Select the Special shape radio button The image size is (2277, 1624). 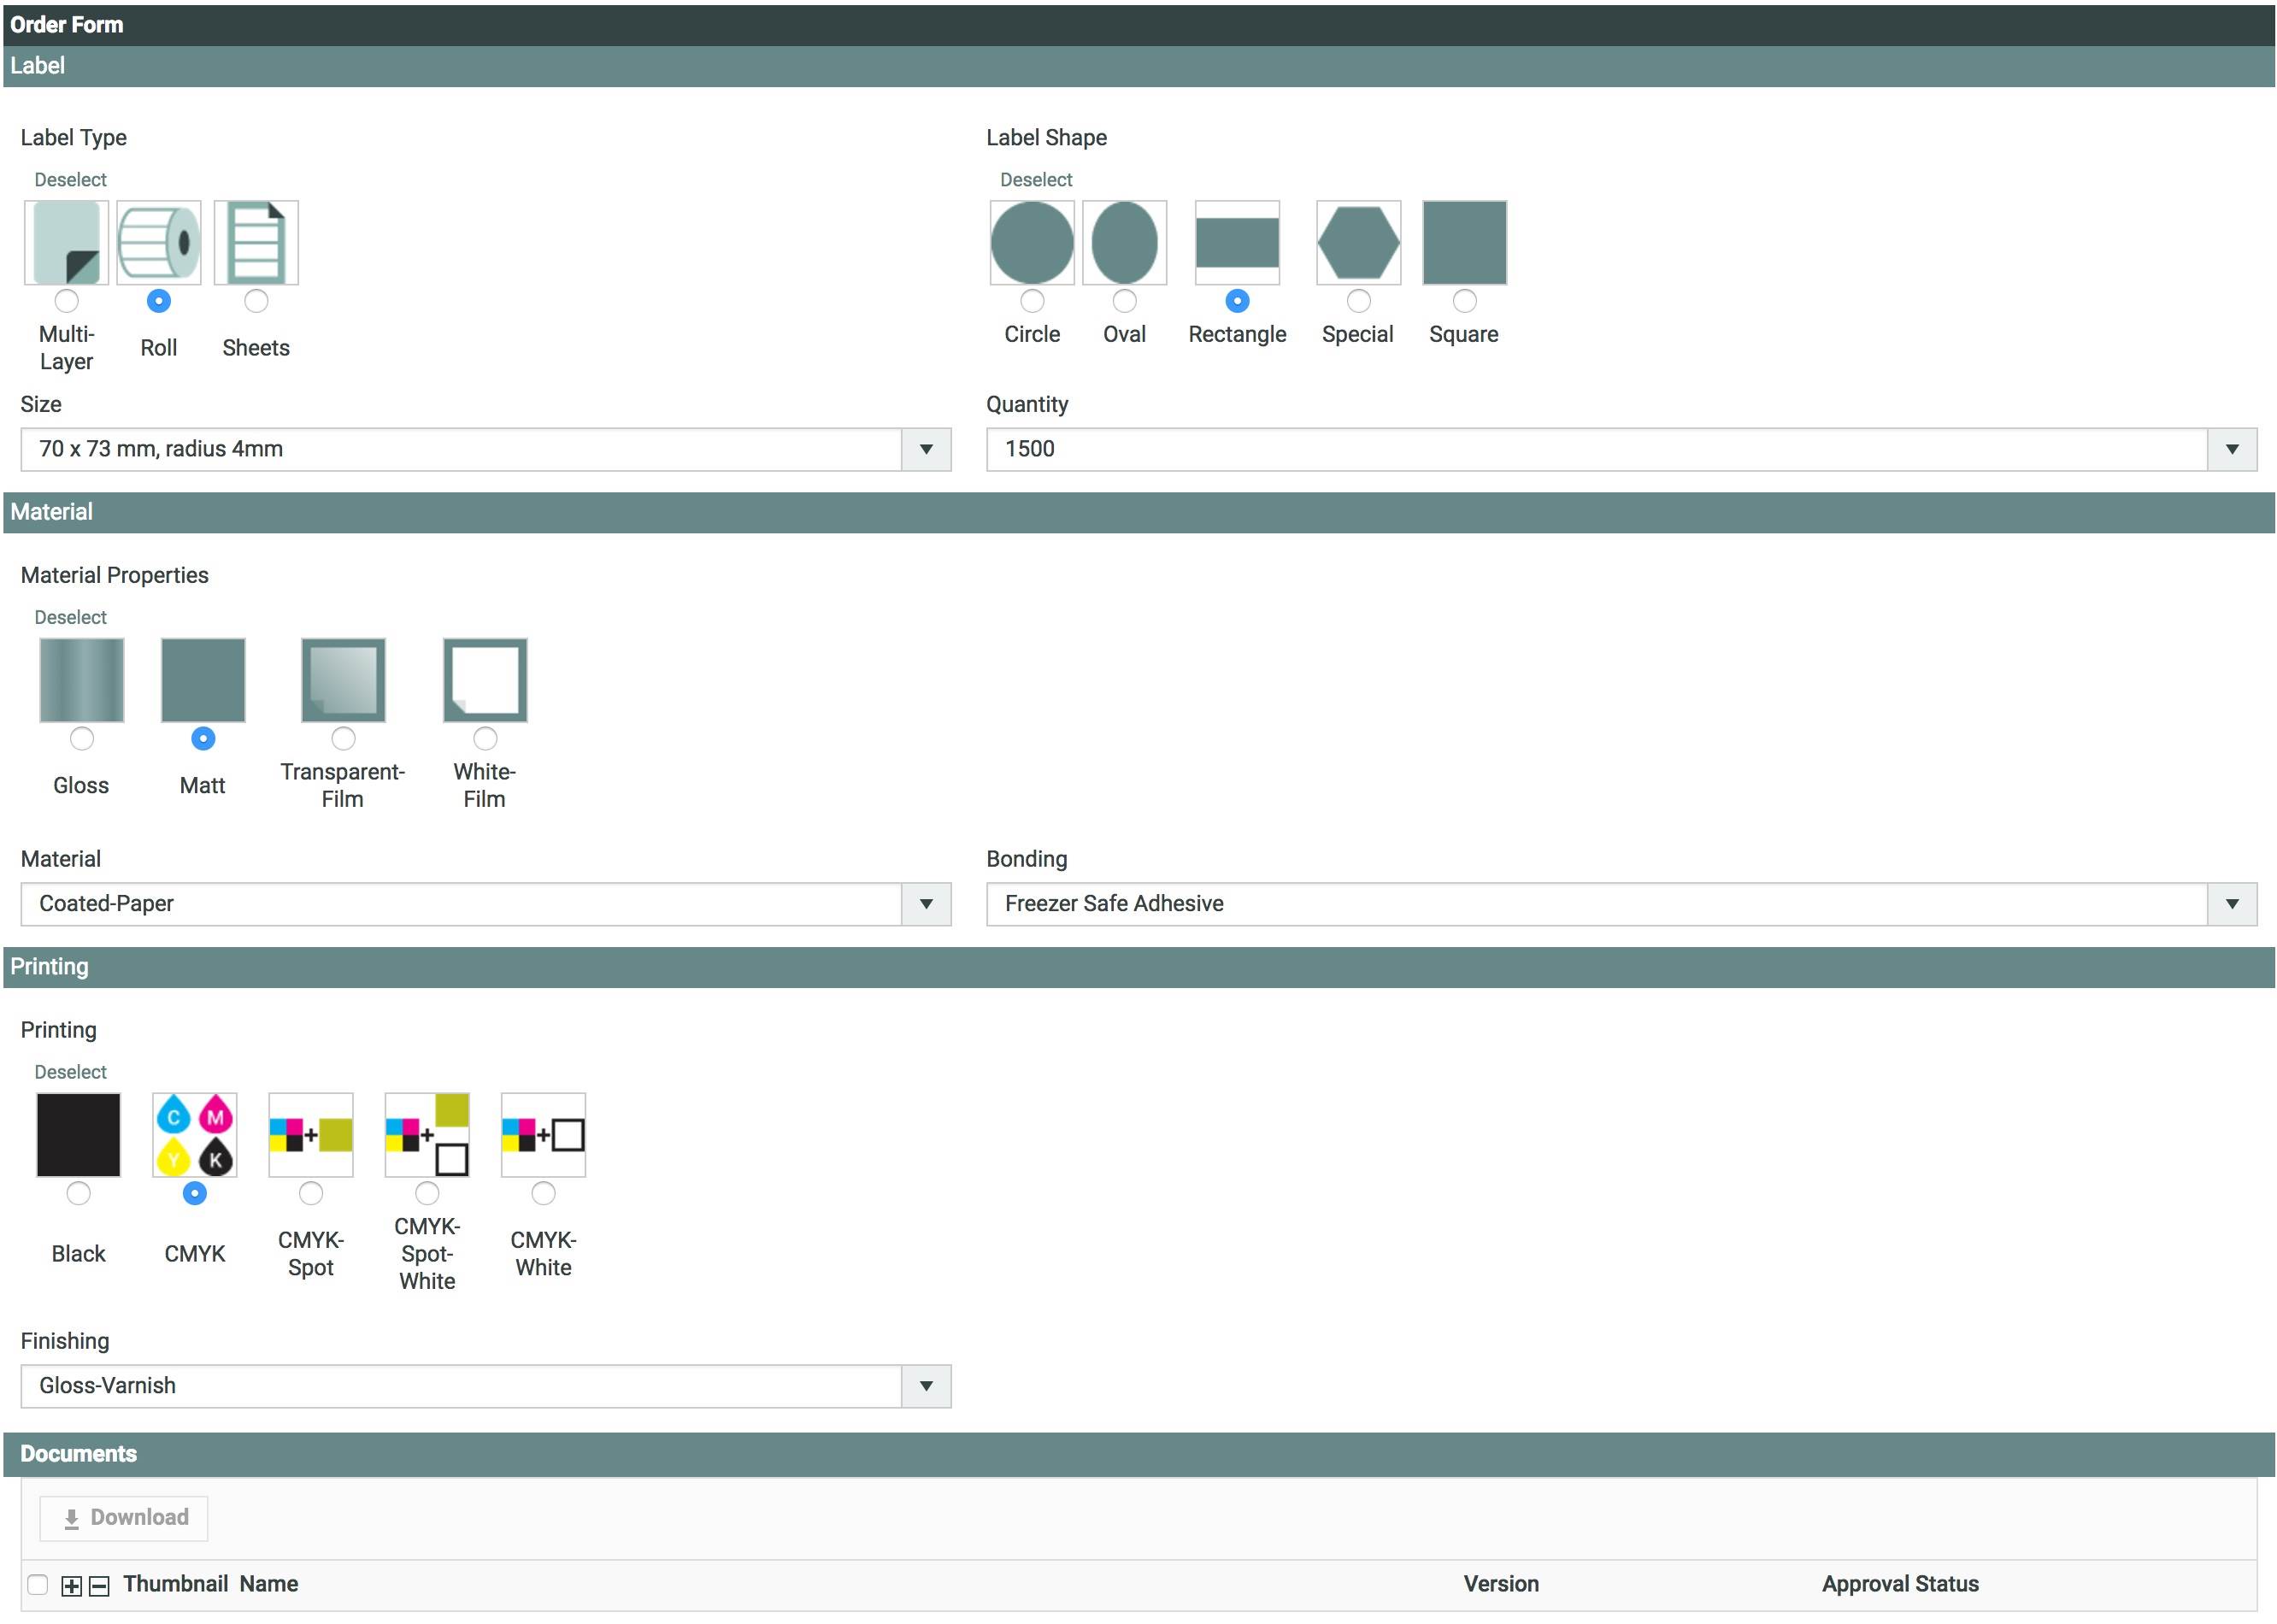1358,301
